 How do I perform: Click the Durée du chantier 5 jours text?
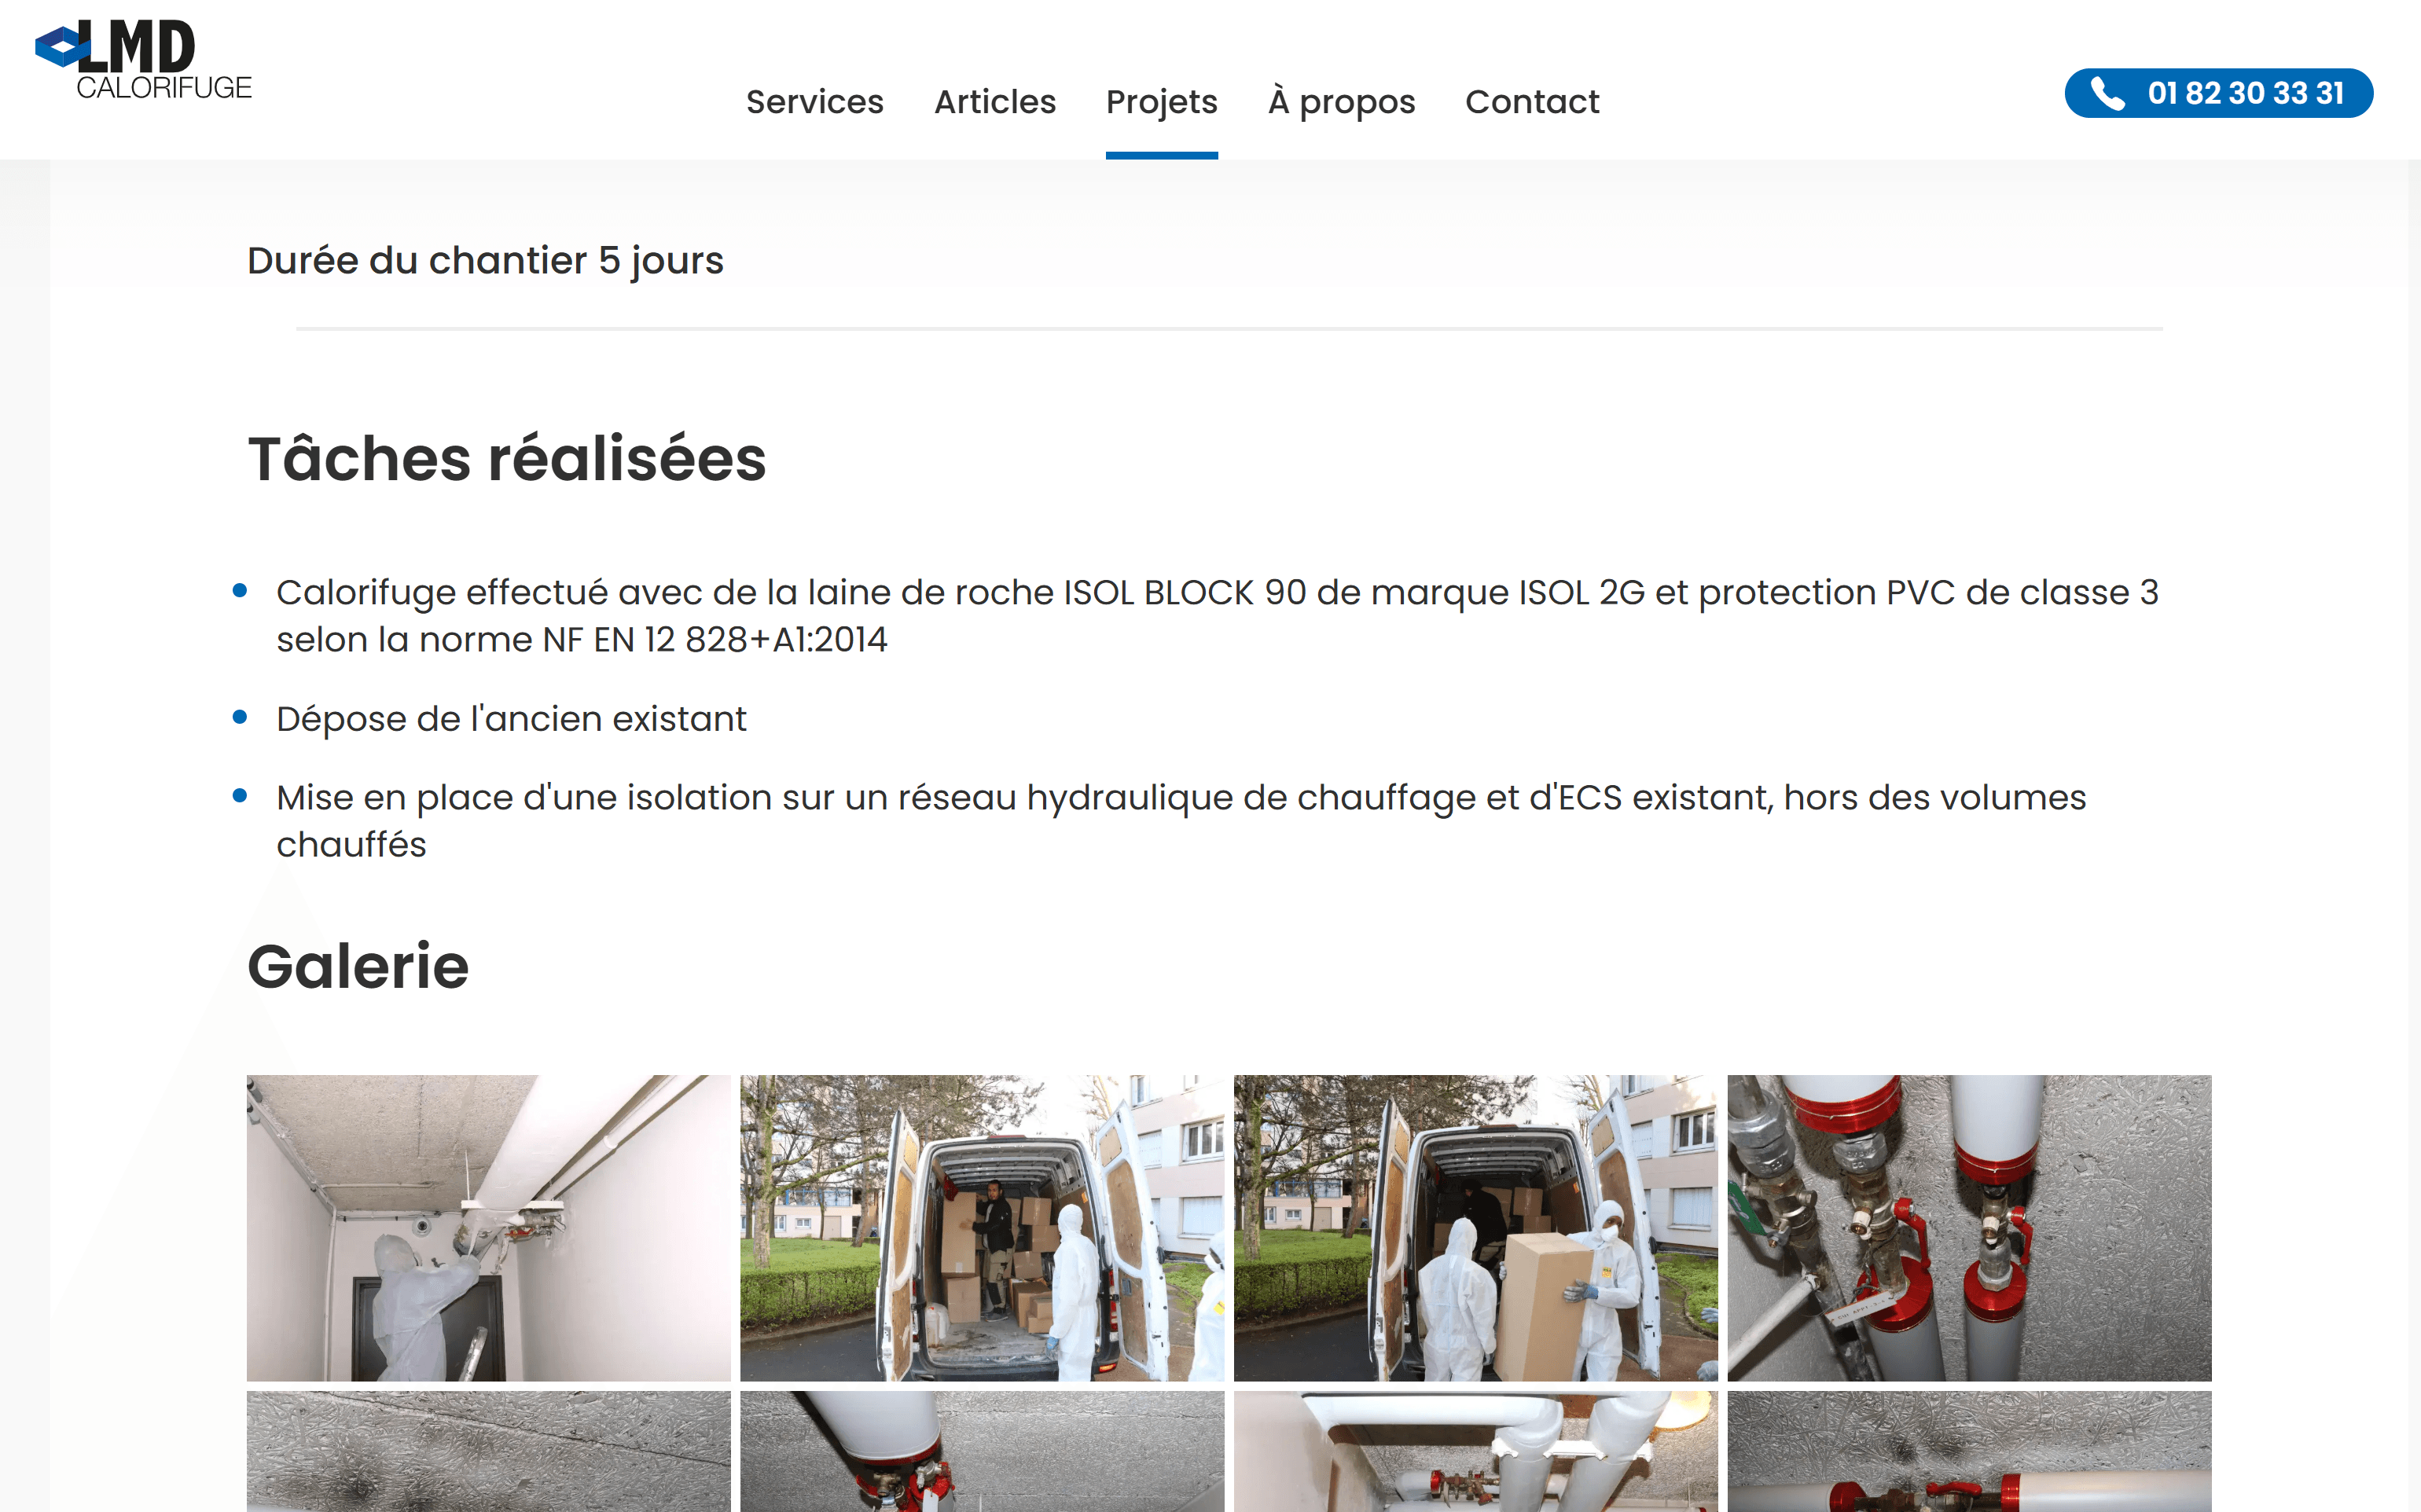pyautogui.click(x=485, y=261)
